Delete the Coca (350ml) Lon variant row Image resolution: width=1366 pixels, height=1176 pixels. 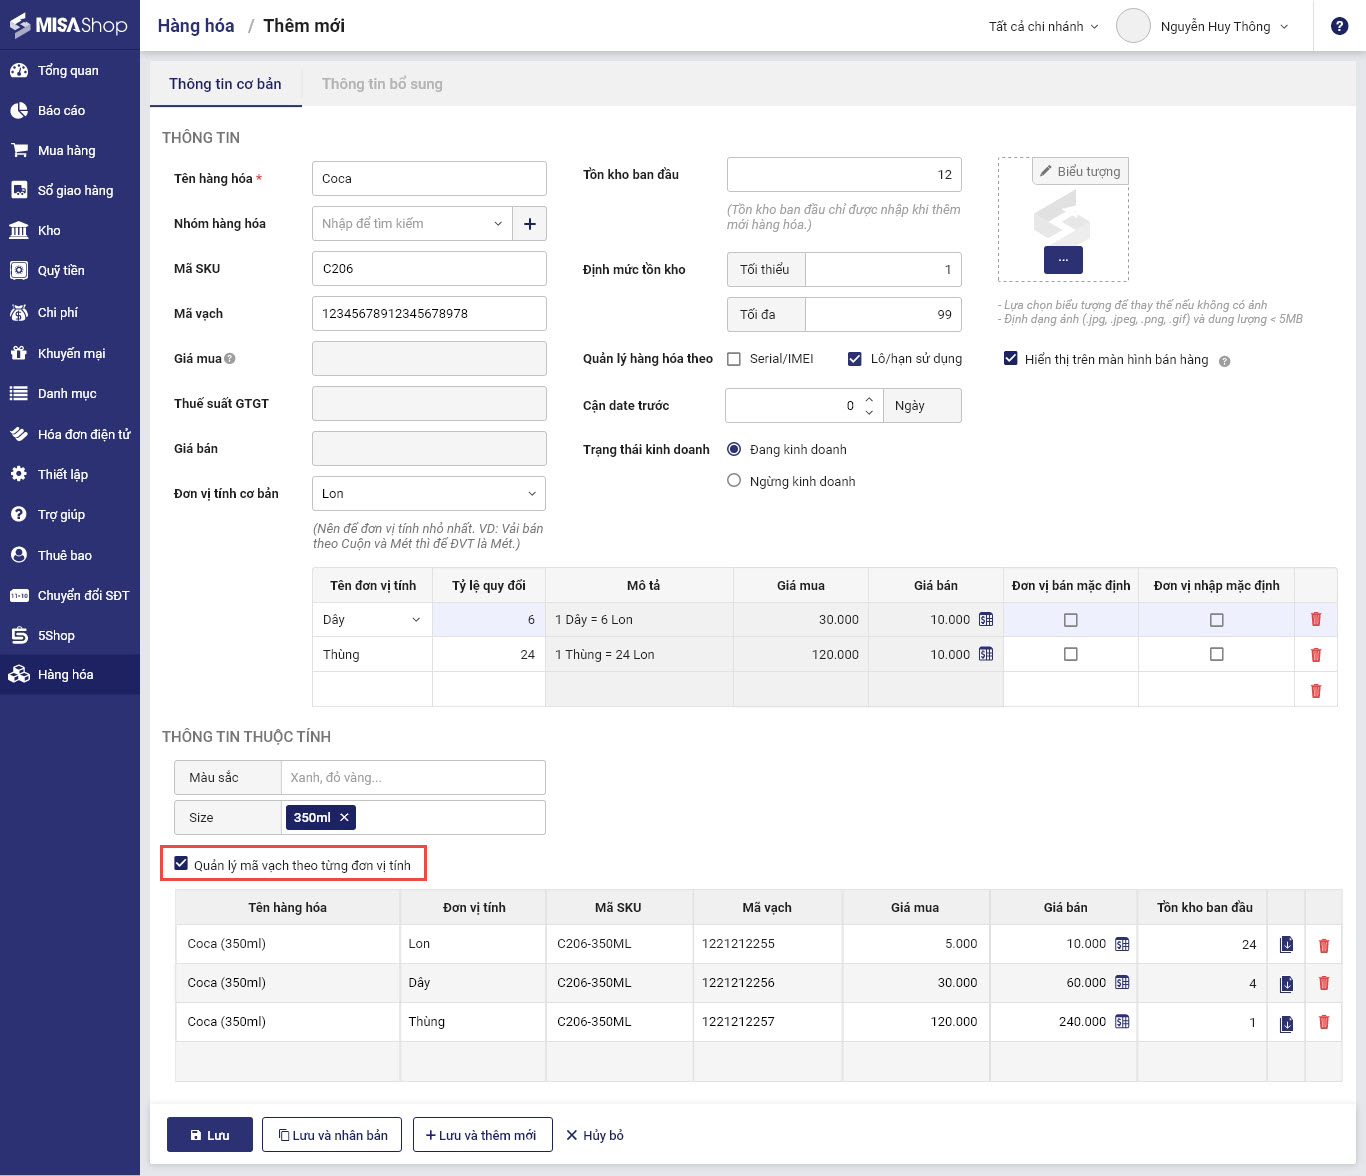pos(1323,944)
